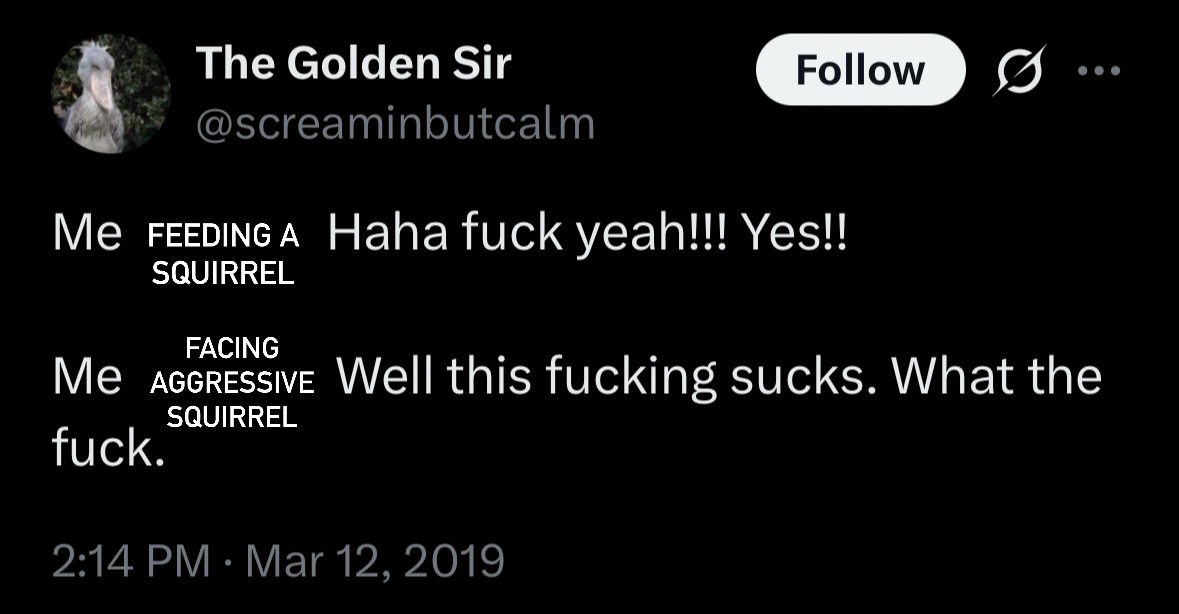Click the Follow button
This screenshot has height=614, width=1179.
click(x=860, y=70)
